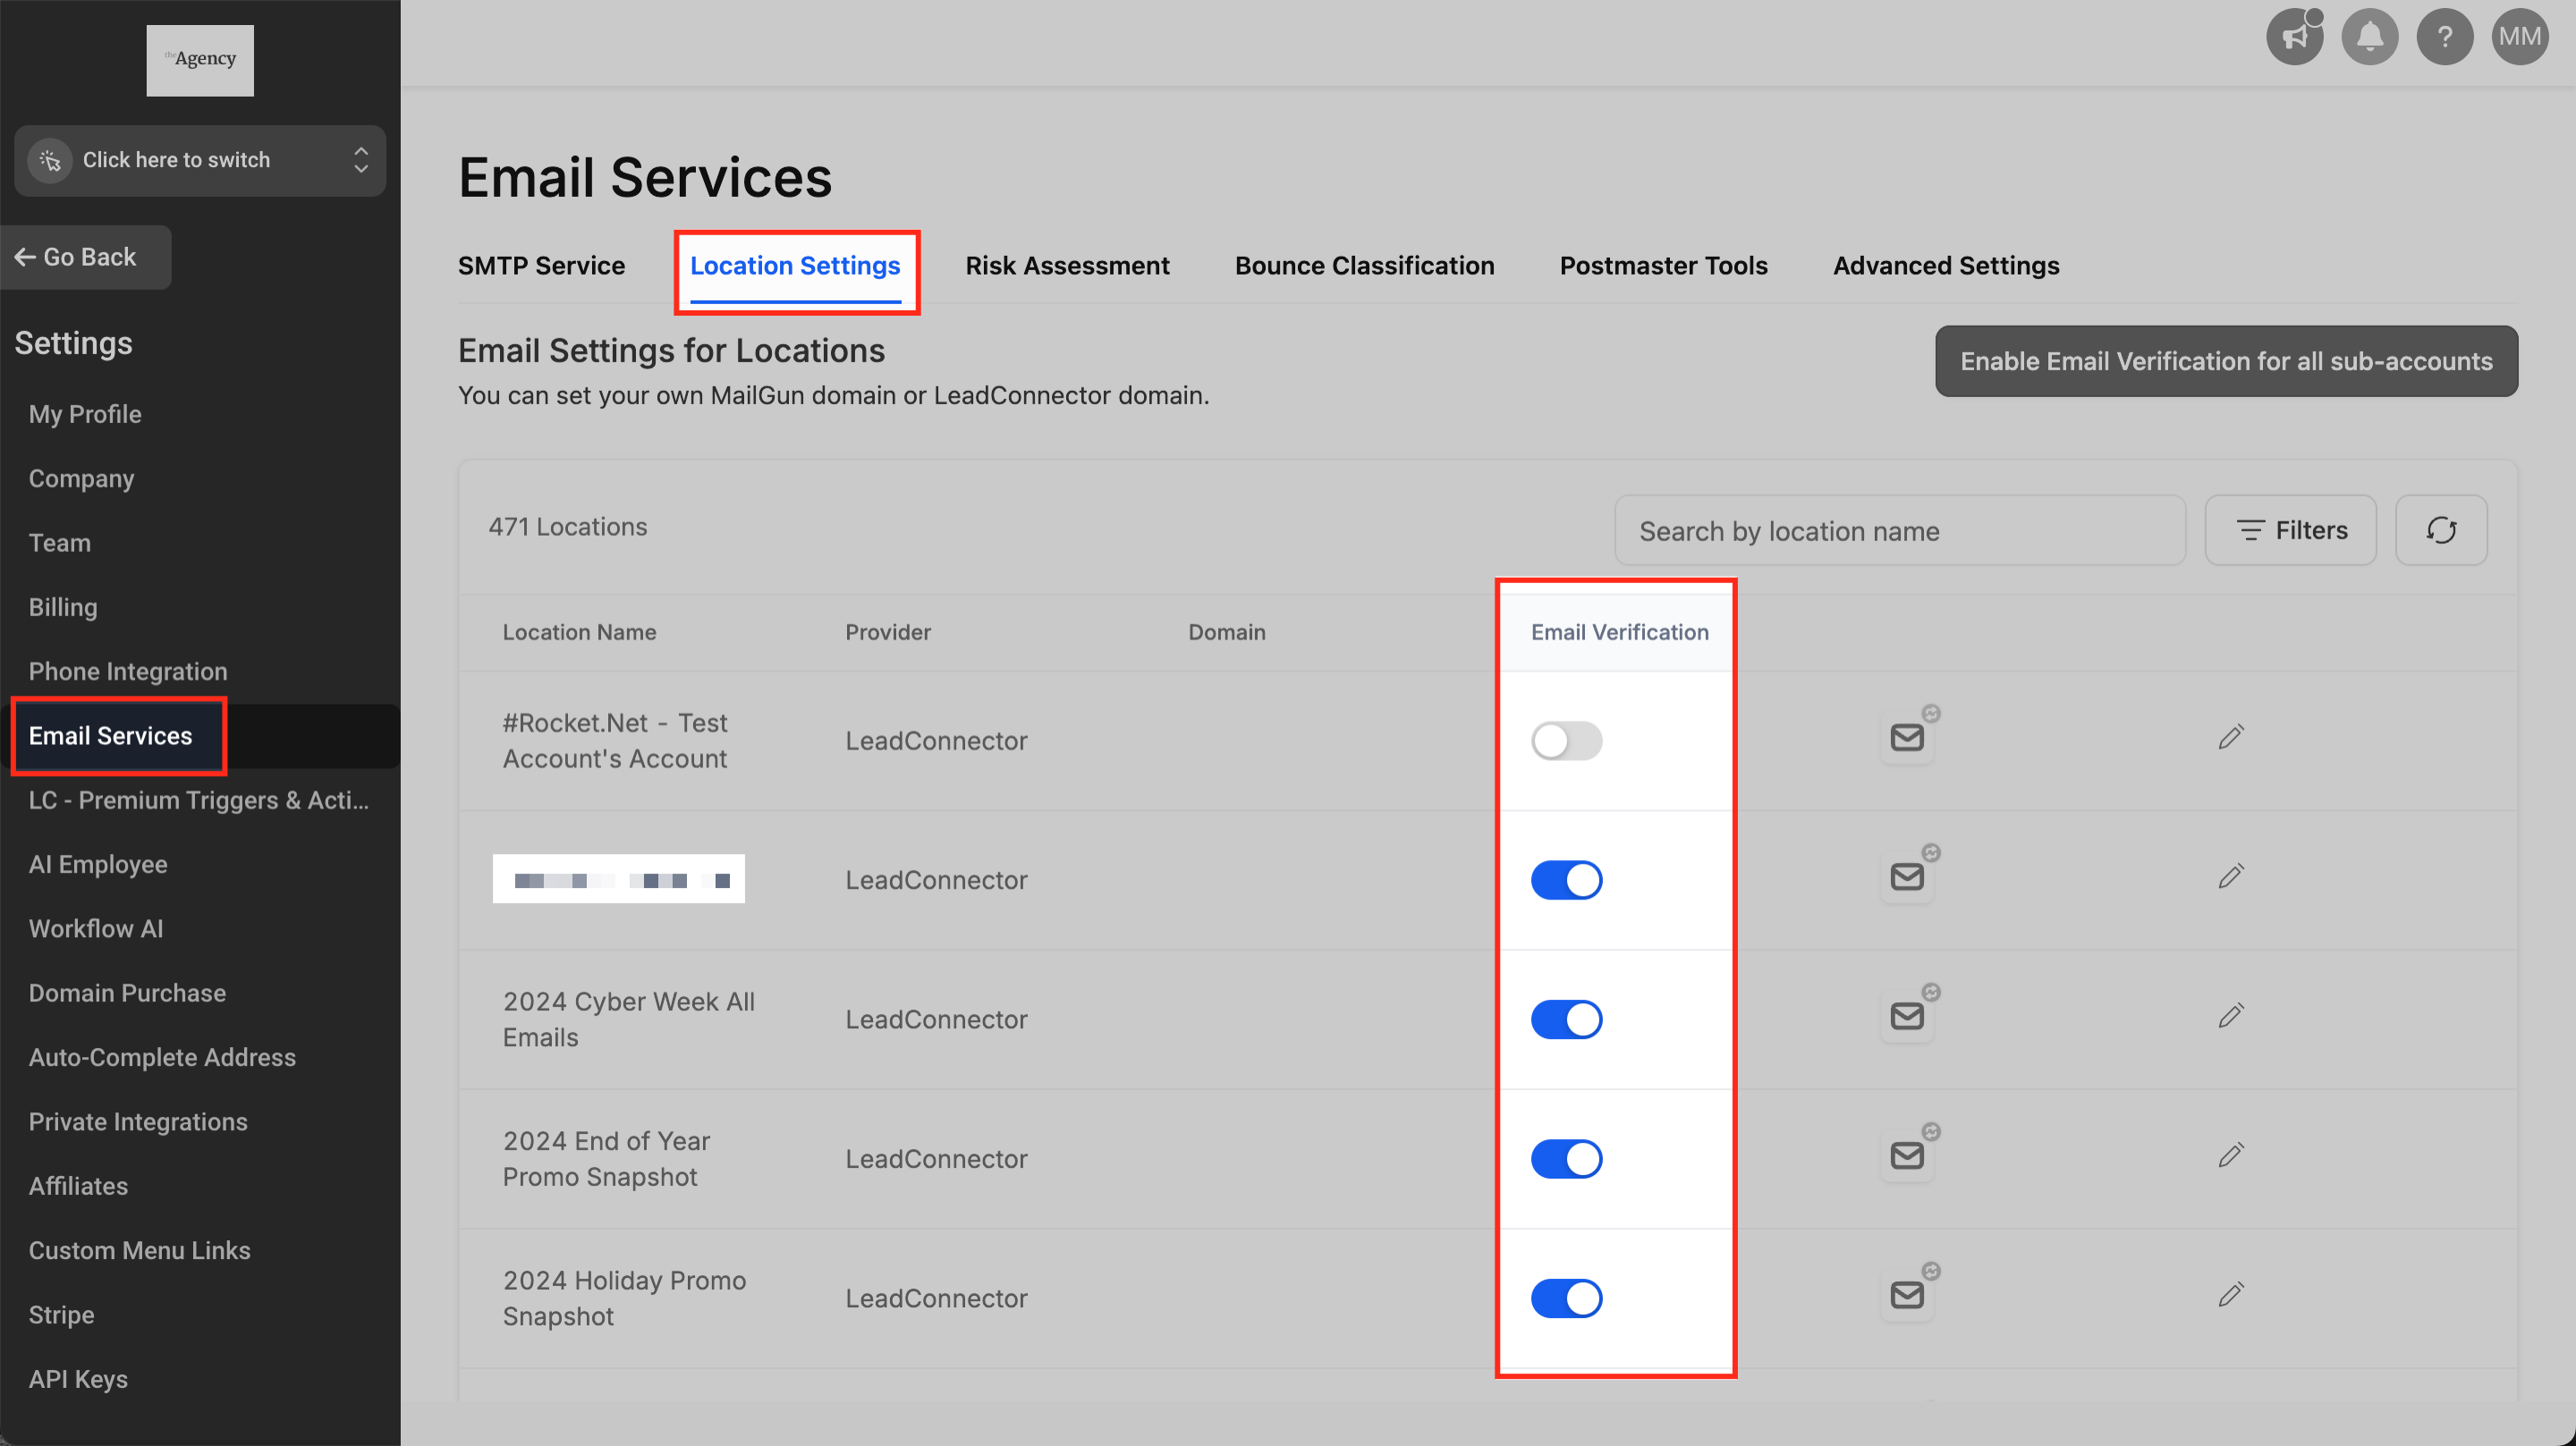This screenshot has width=2576, height=1446.
Task: Enable email verification for #Rocket.Net Test Account
Action: pos(1566,741)
